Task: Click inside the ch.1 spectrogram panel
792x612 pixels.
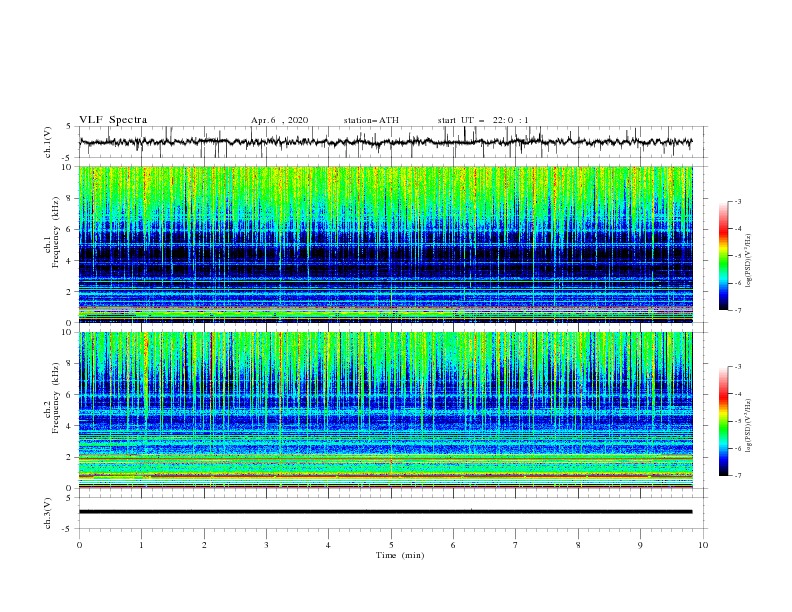Action: 385,244
